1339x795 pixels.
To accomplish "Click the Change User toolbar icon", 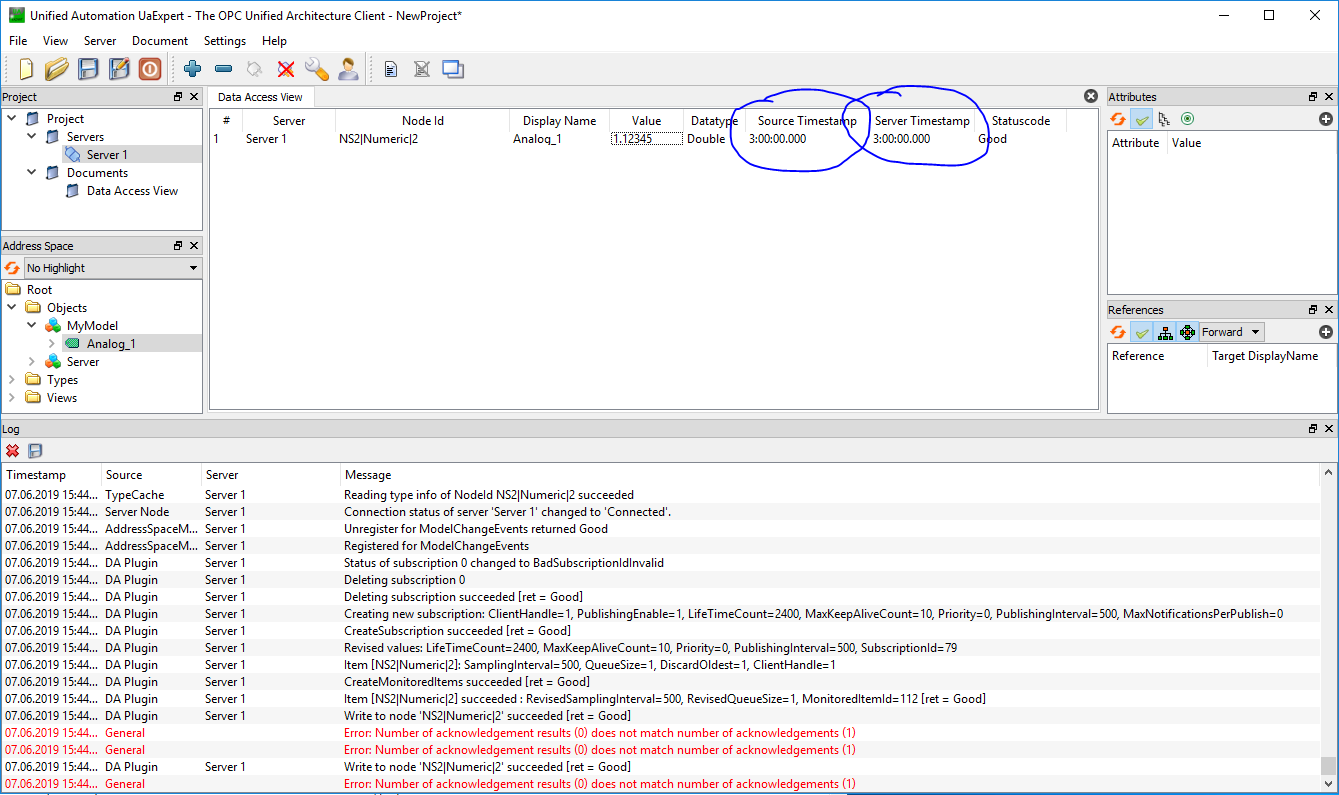I will coord(347,69).
